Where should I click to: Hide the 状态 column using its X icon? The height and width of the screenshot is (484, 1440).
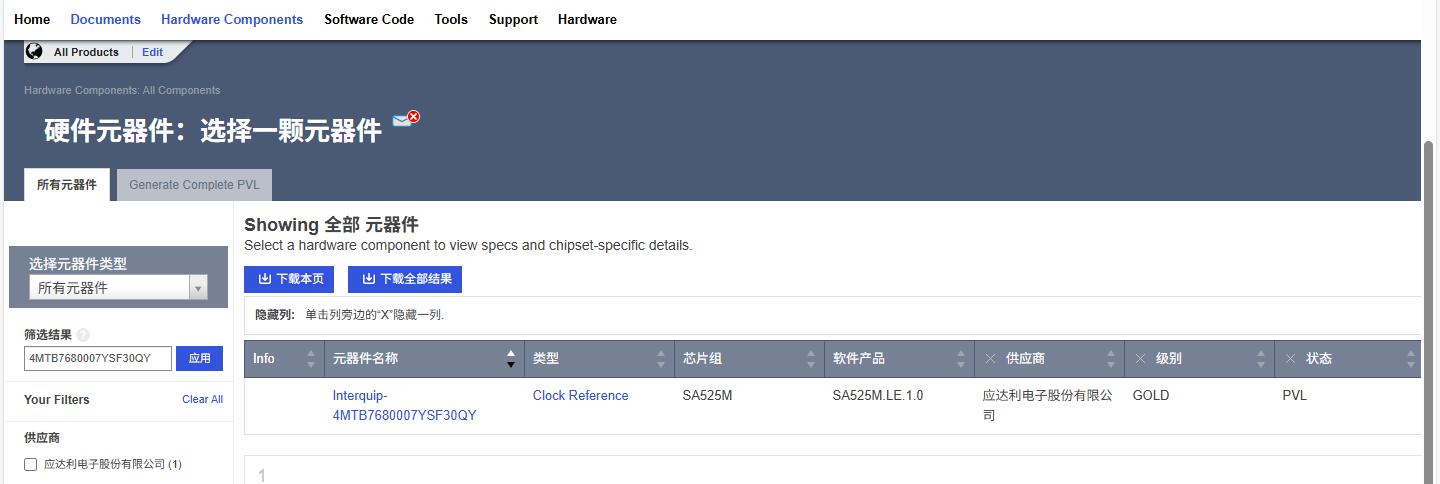click(1290, 359)
